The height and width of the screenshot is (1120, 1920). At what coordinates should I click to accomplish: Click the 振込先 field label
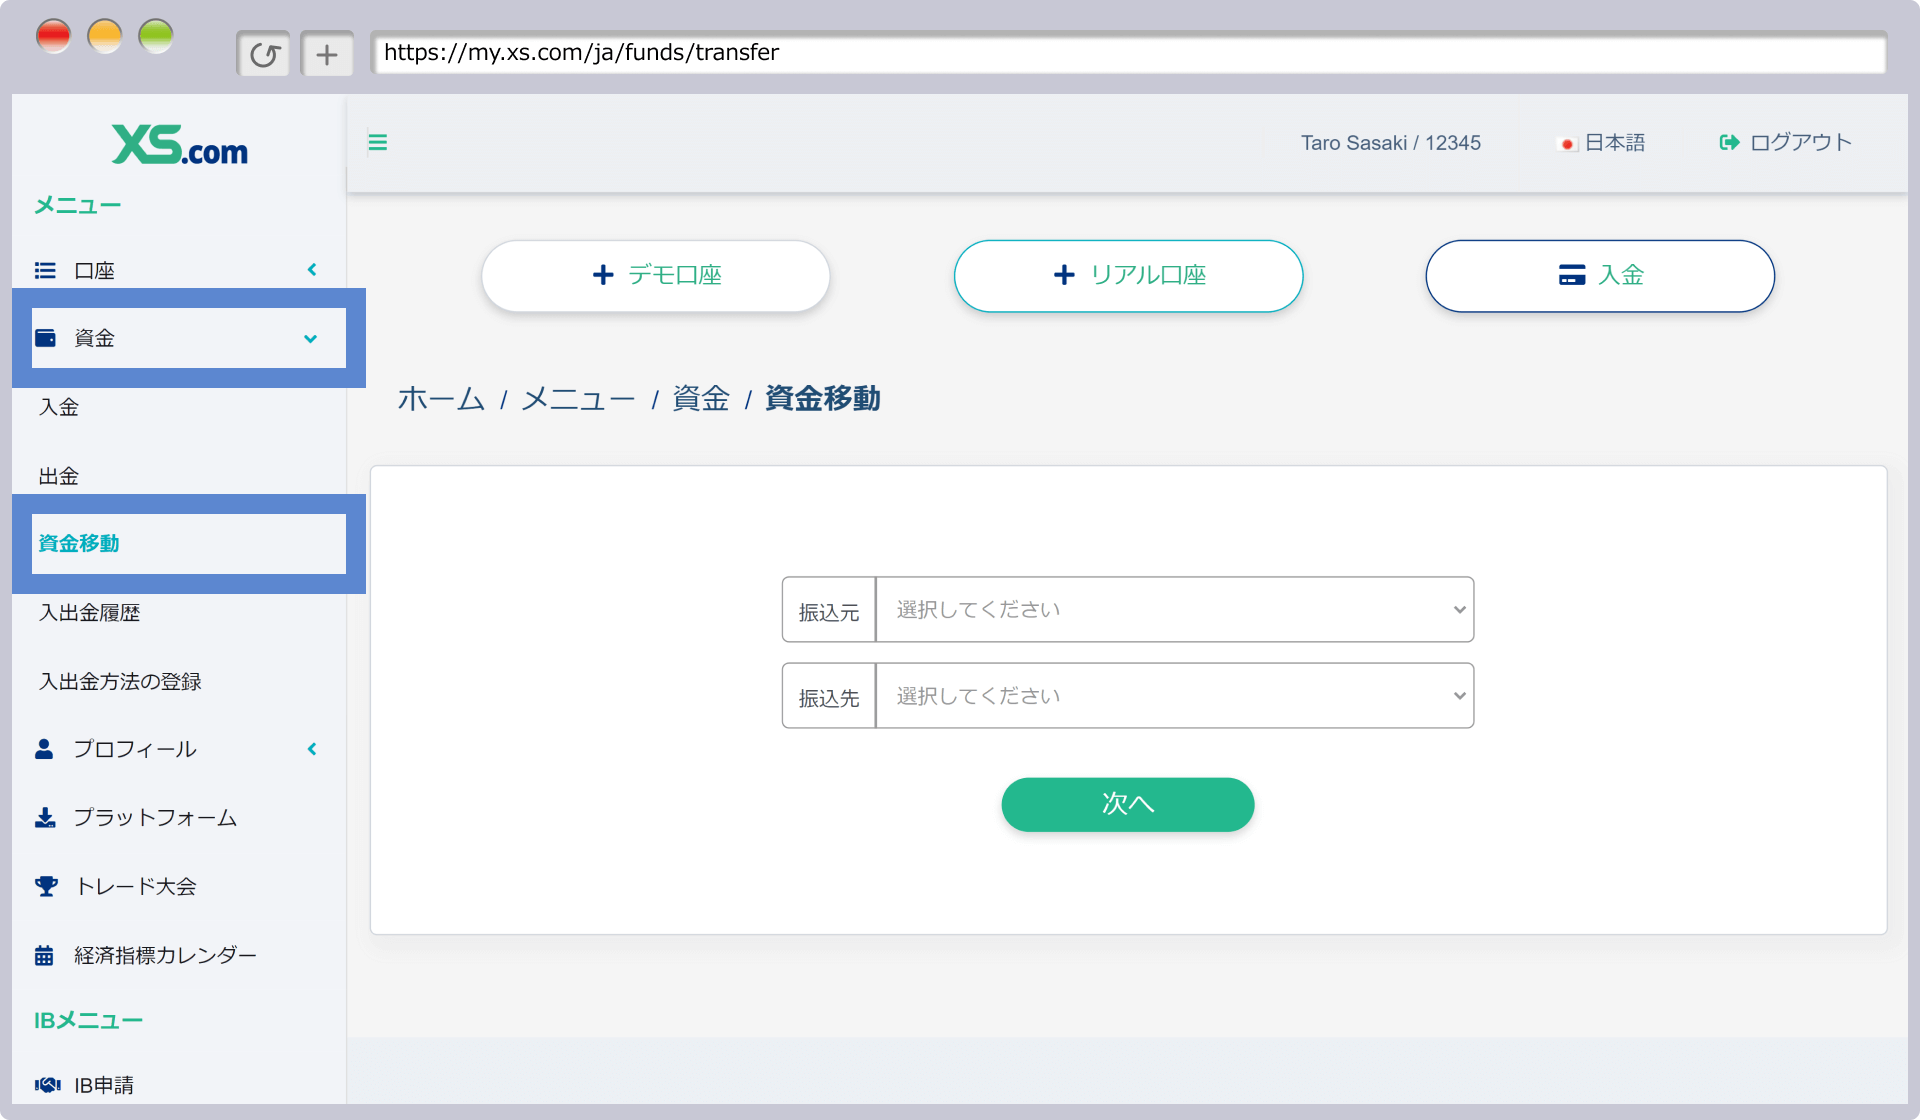(829, 697)
